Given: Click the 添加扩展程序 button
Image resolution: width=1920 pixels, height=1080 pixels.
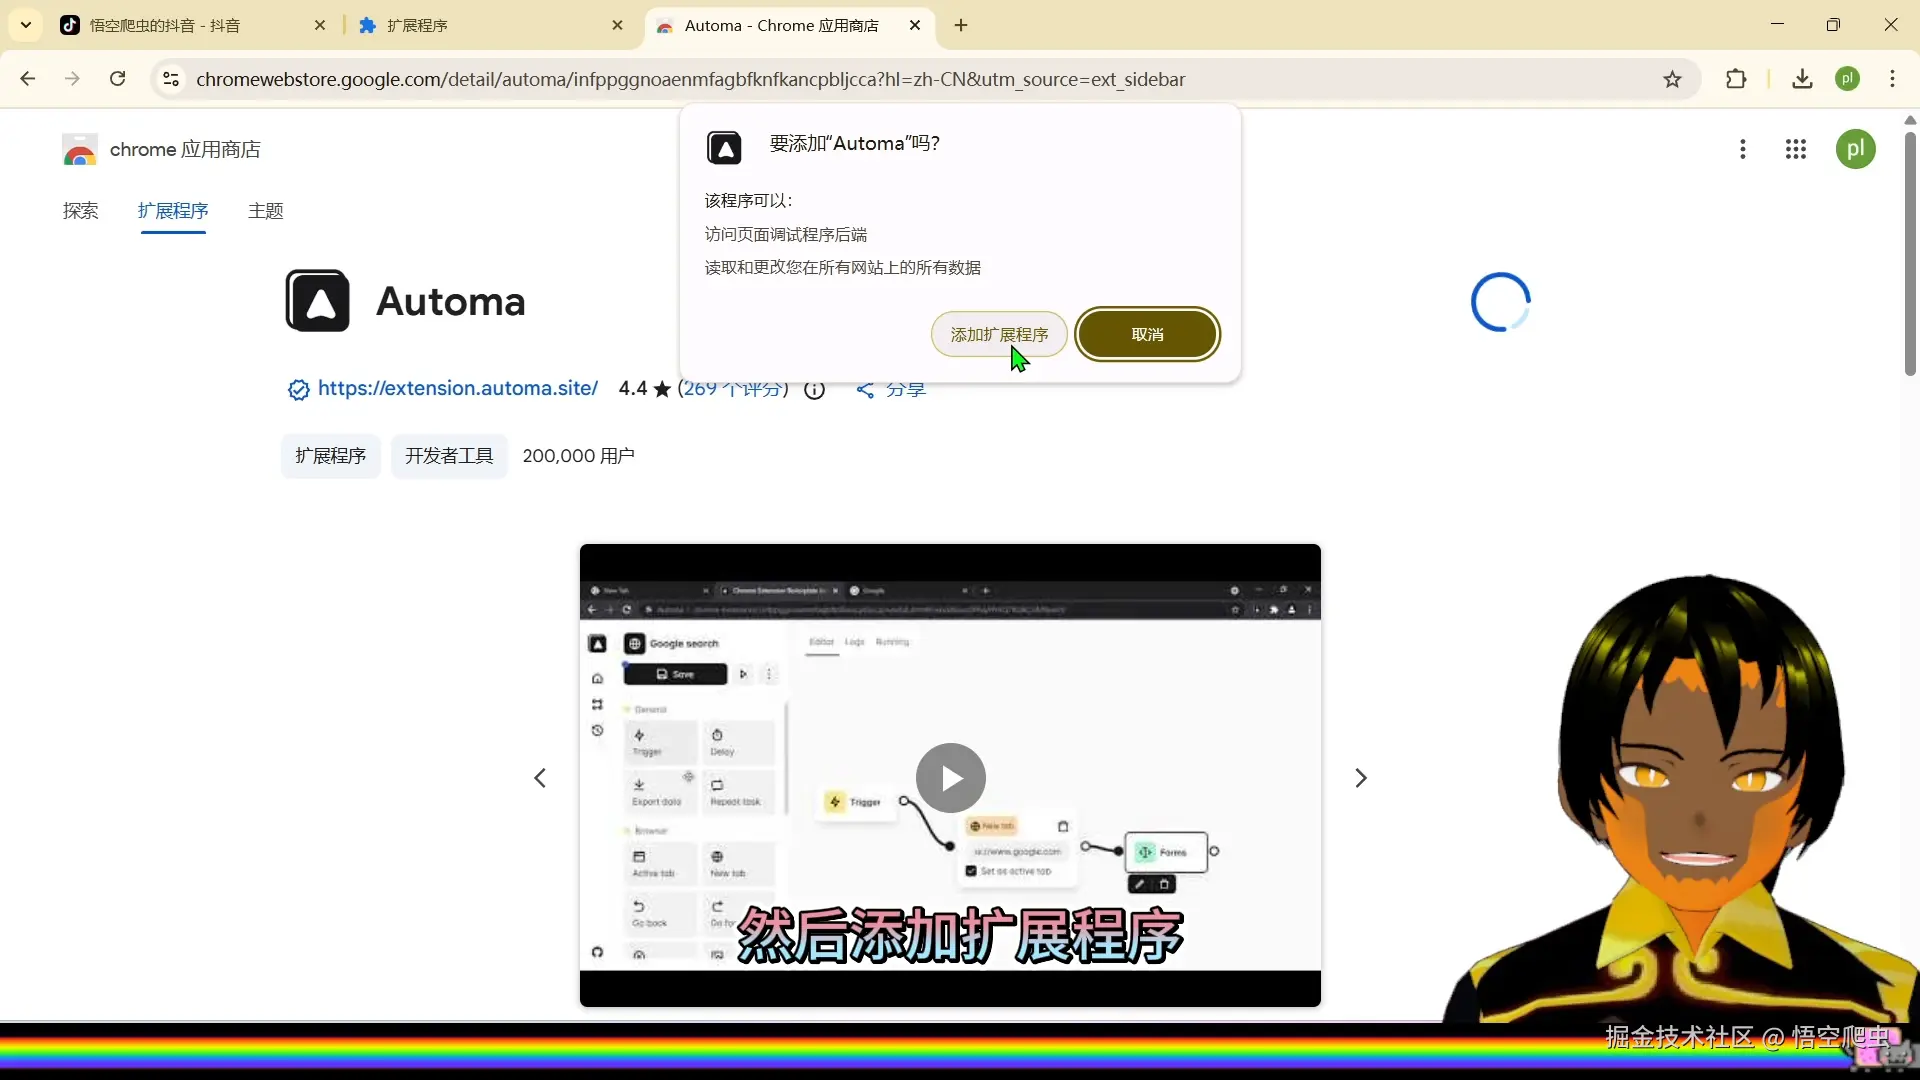Looking at the screenshot, I should pyautogui.click(x=998, y=334).
